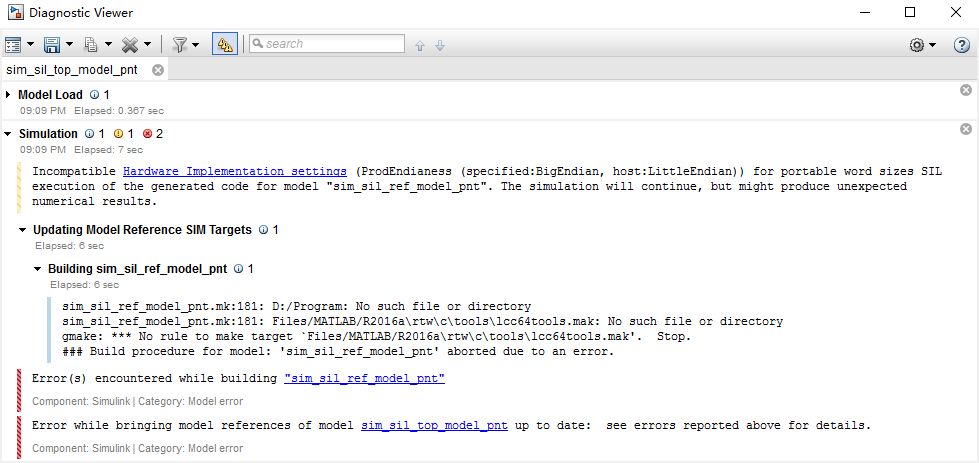
Task: Click 'Elapsed: 7 sec' text
Action: pyautogui.click(x=108, y=150)
